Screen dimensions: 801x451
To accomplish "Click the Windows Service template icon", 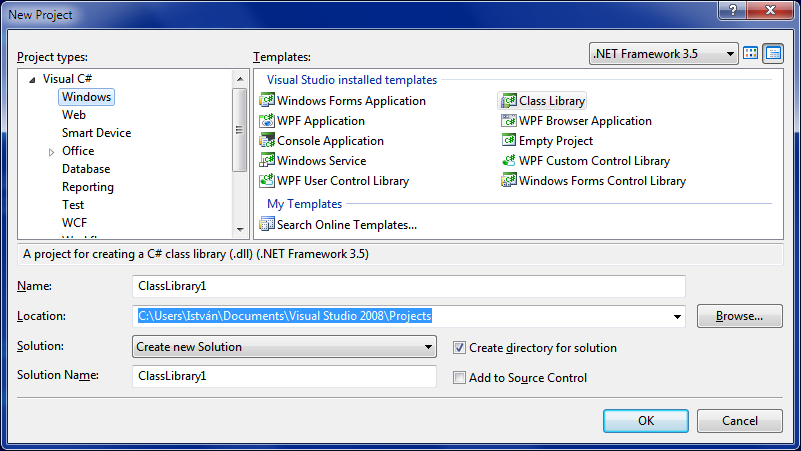I will coord(267,160).
